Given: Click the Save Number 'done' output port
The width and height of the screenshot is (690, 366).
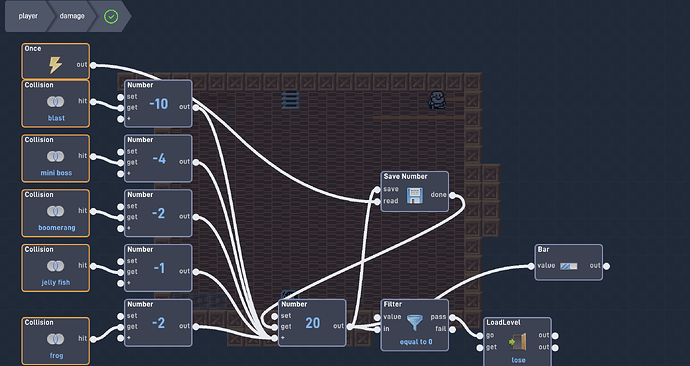Looking at the screenshot, I should pyautogui.click(x=452, y=195).
